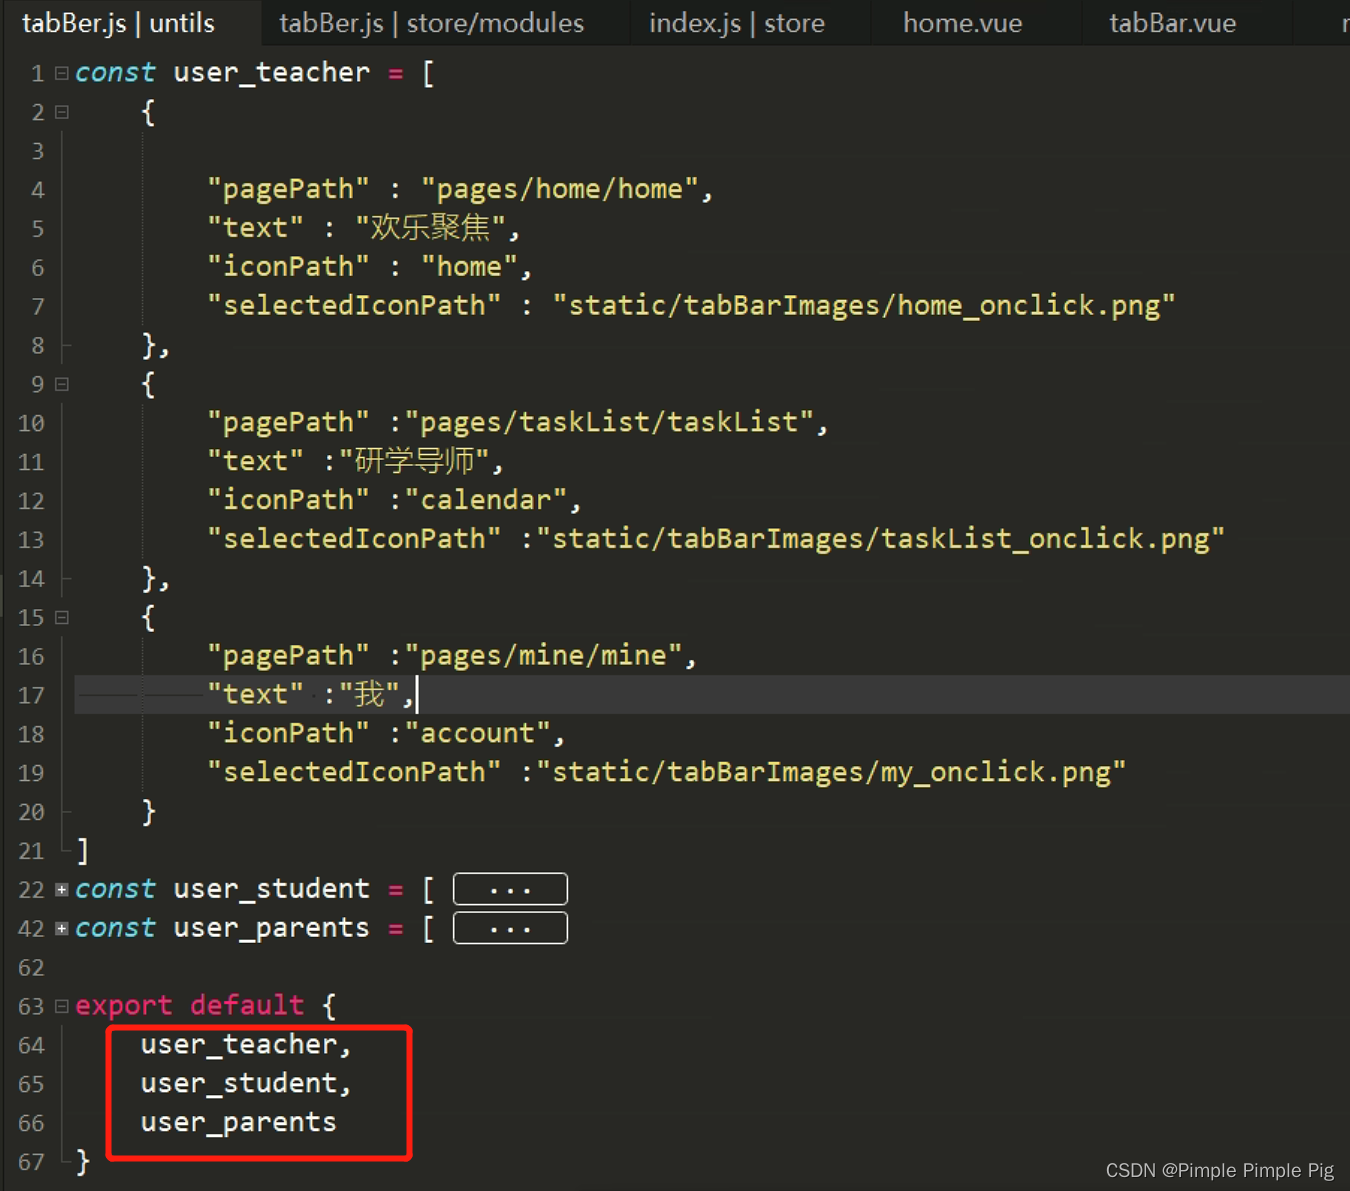Image resolution: width=1350 pixels, height=1191 pixels.
Task: Collapse the user_teacher array fold on line 1
Action: (62, 73)
